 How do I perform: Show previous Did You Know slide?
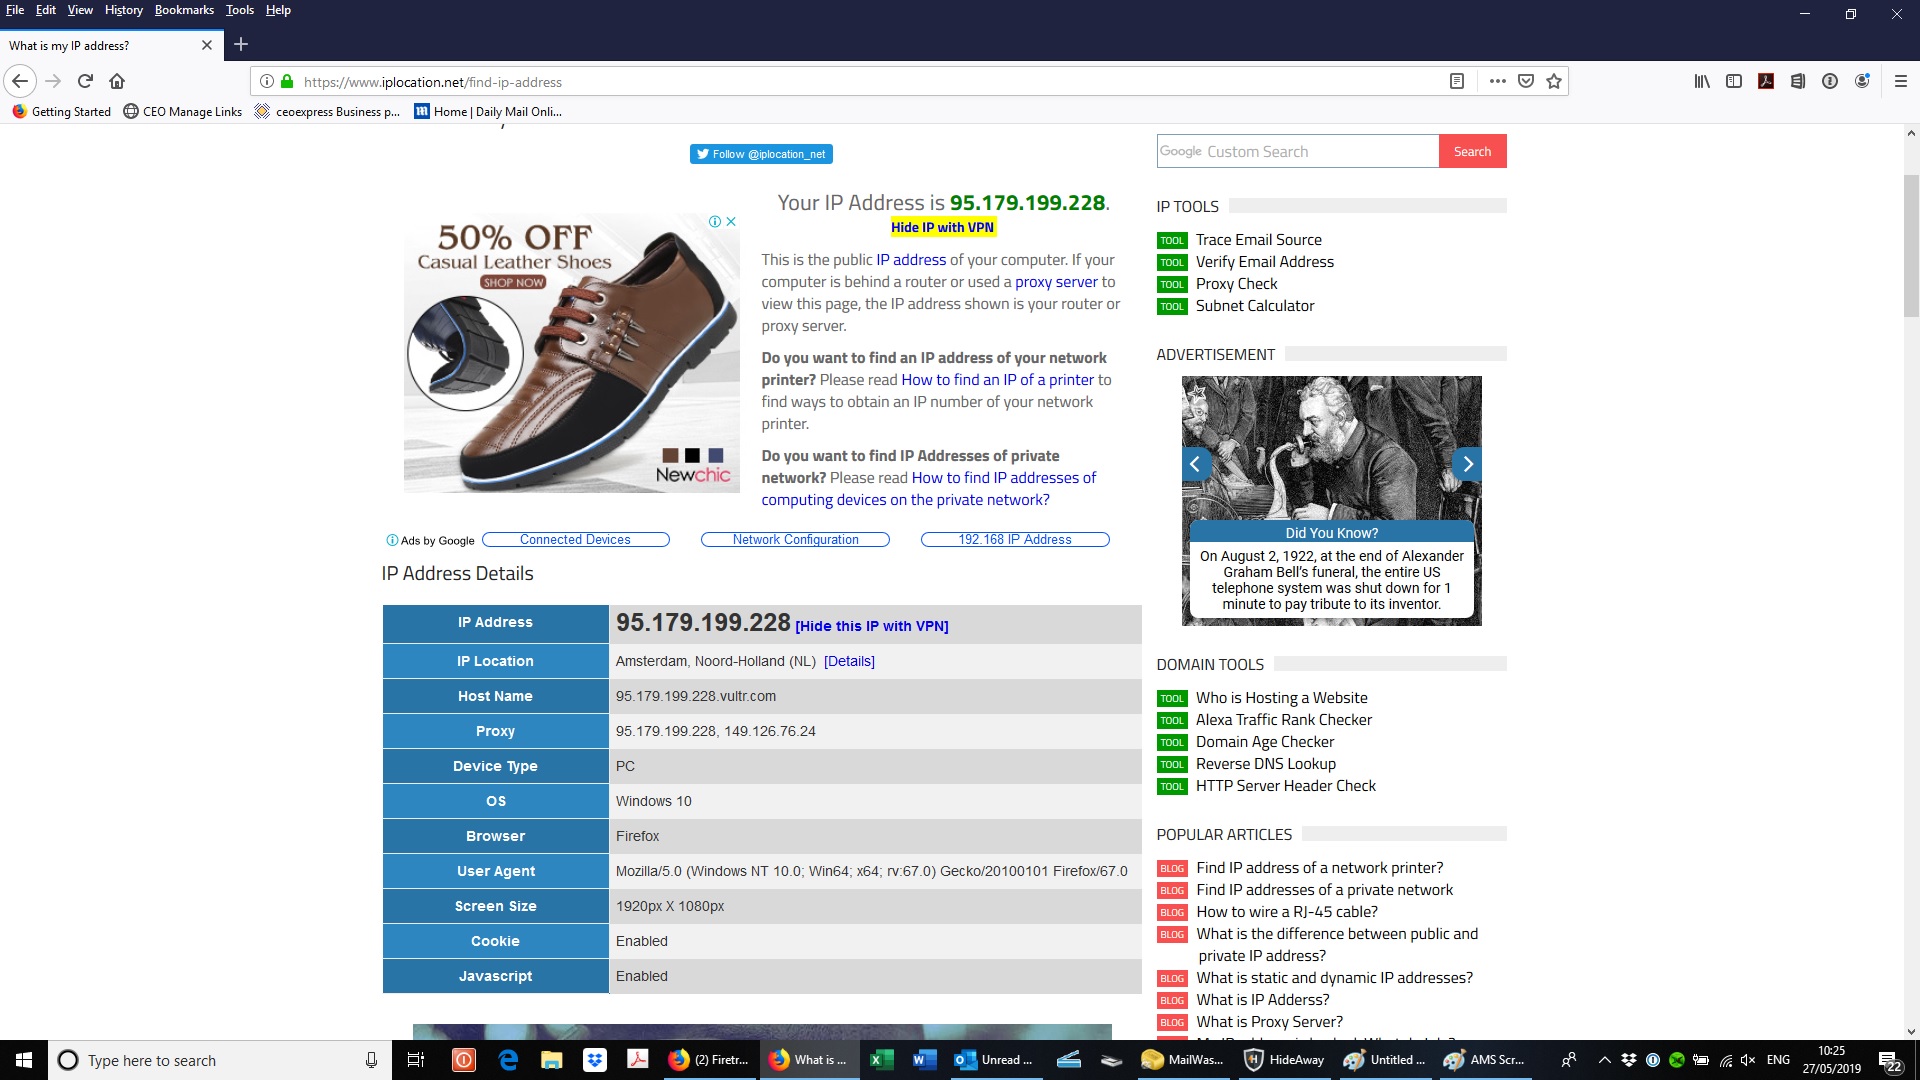(1195, 463)
